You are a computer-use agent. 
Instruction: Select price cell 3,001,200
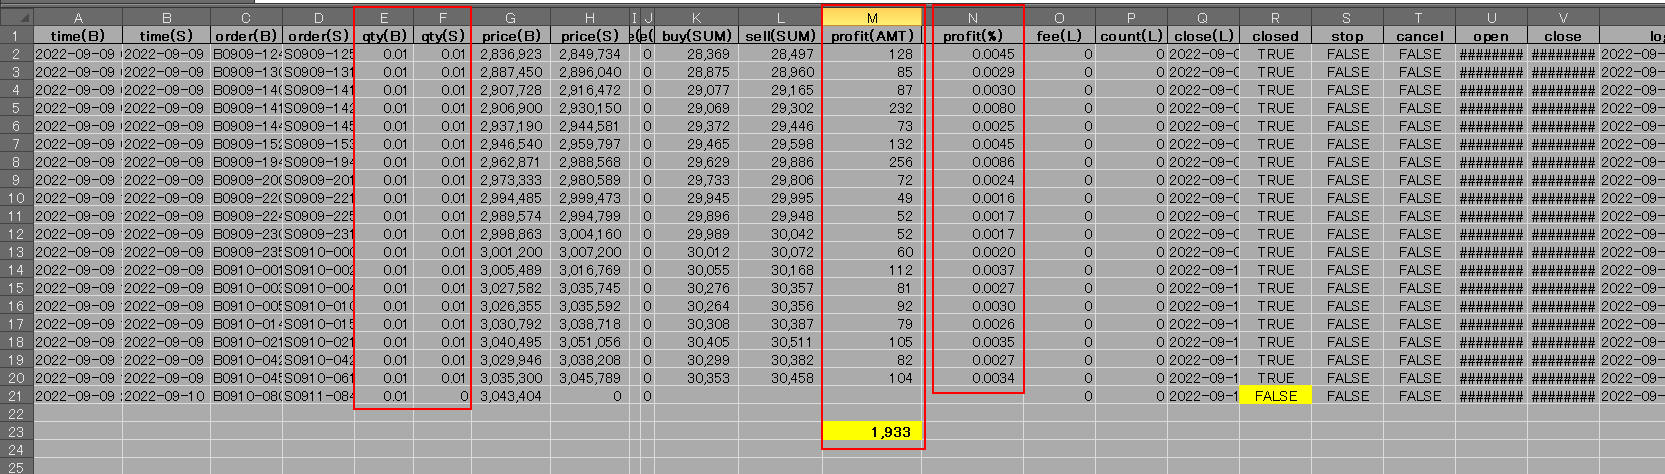click(510, 252)
